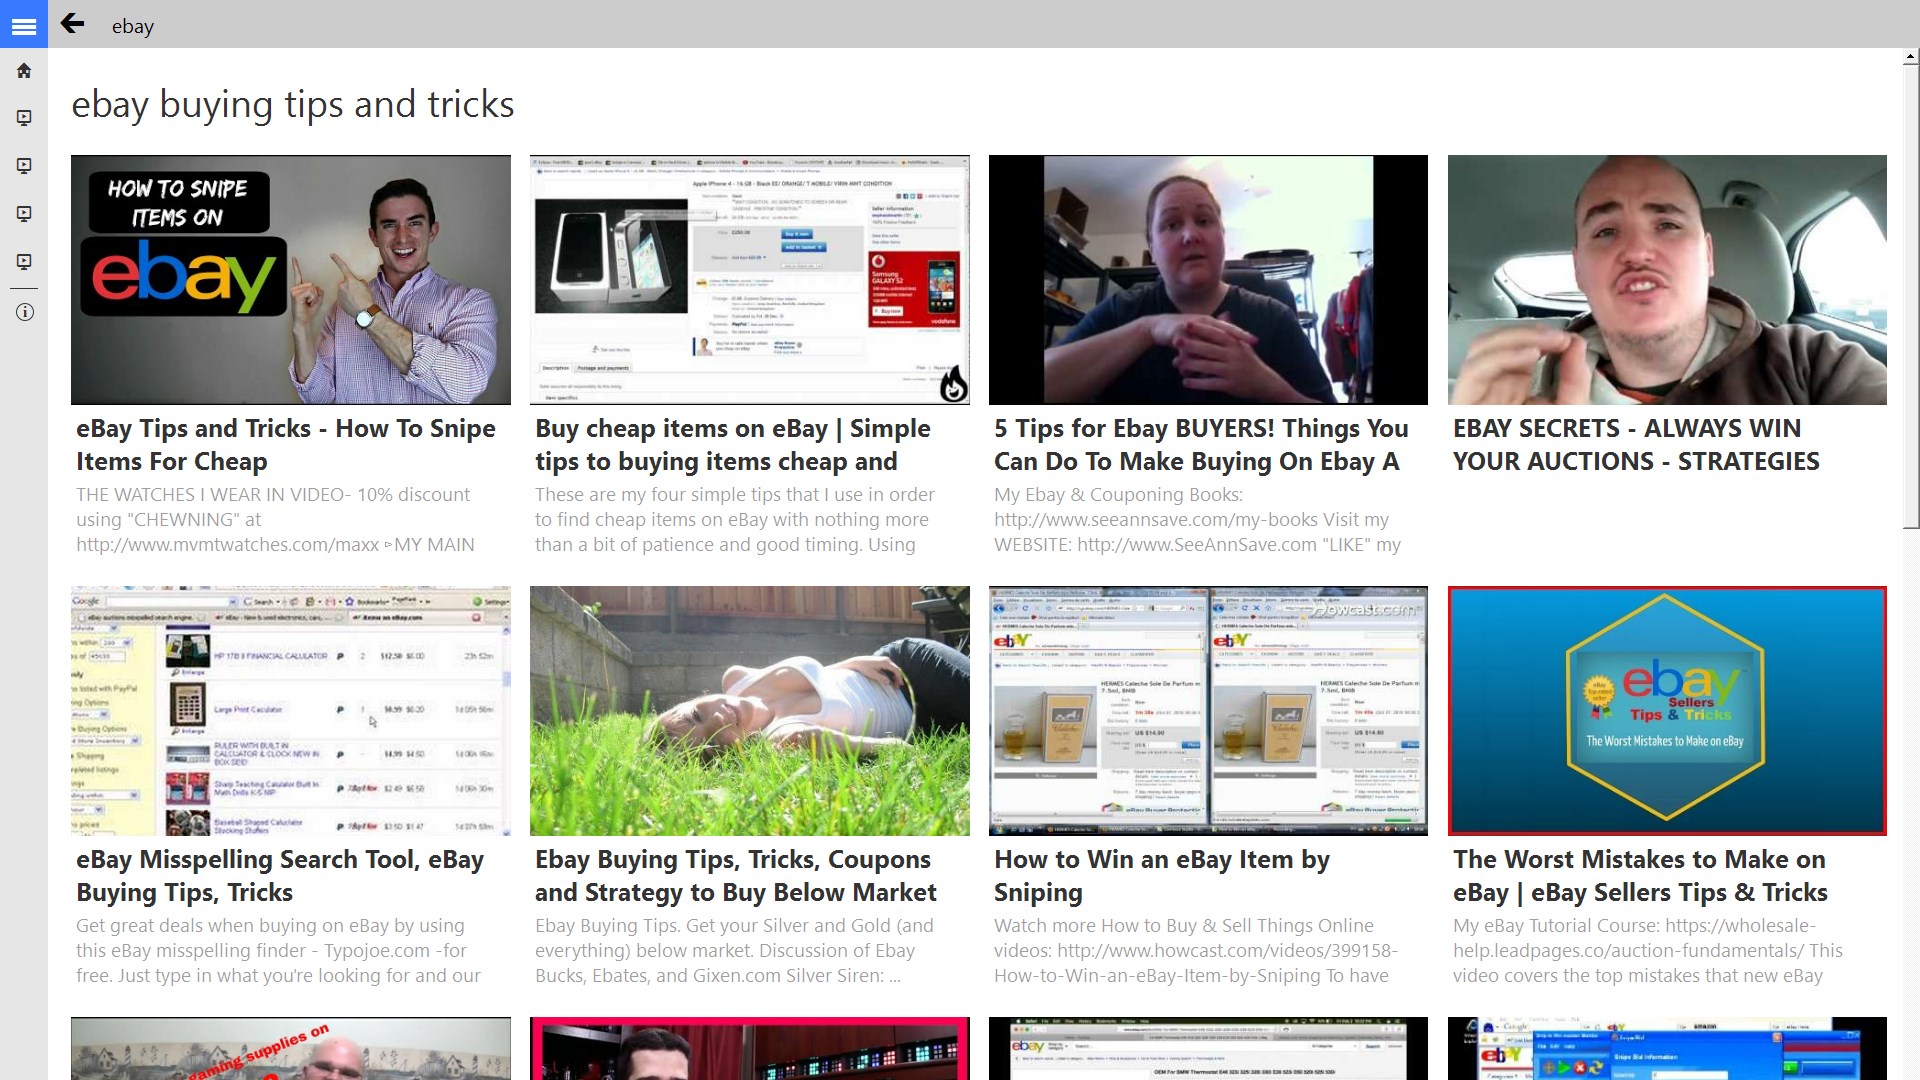Open the eBay Sellers Tips hexagon thumbnail

[1667, 711]
